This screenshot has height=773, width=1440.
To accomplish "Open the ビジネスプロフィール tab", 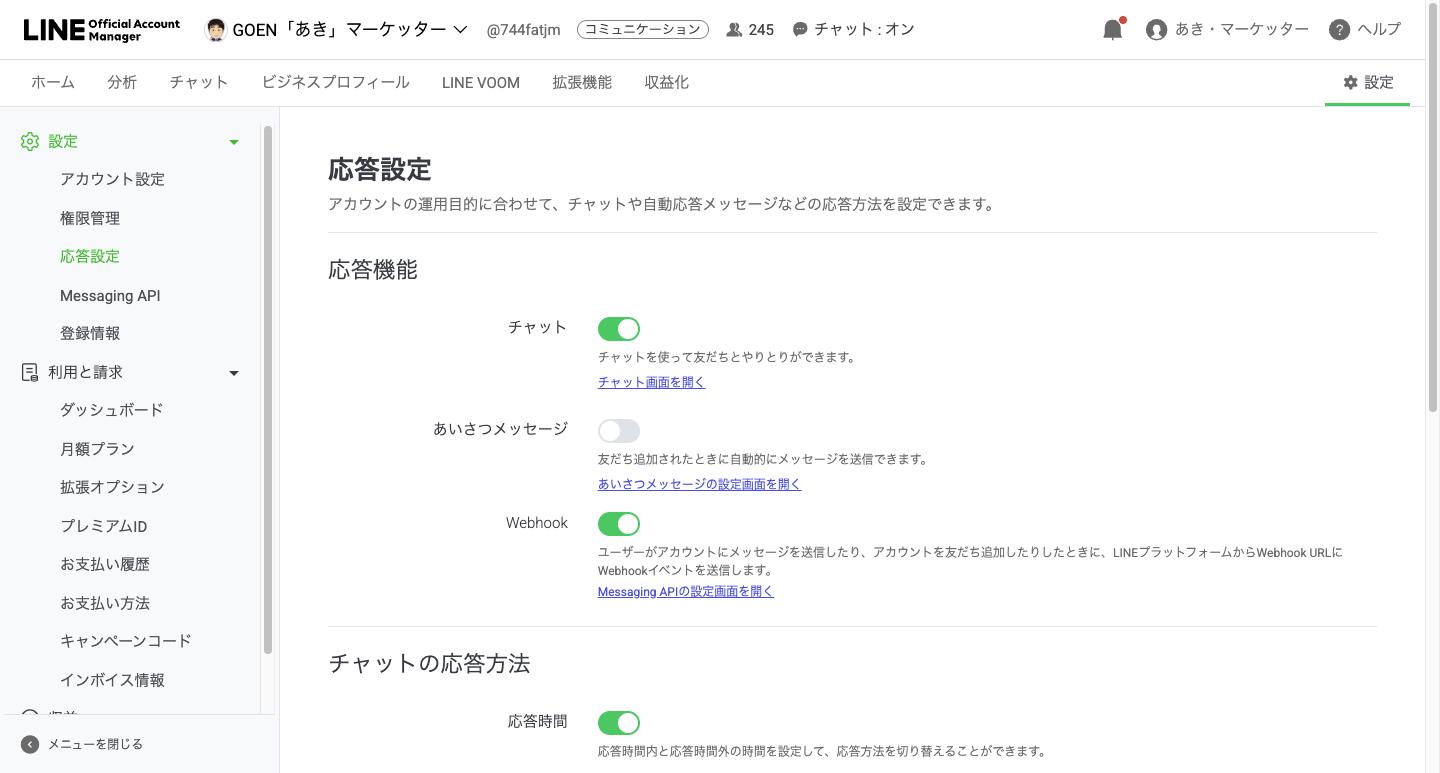I will coord(335,83).
